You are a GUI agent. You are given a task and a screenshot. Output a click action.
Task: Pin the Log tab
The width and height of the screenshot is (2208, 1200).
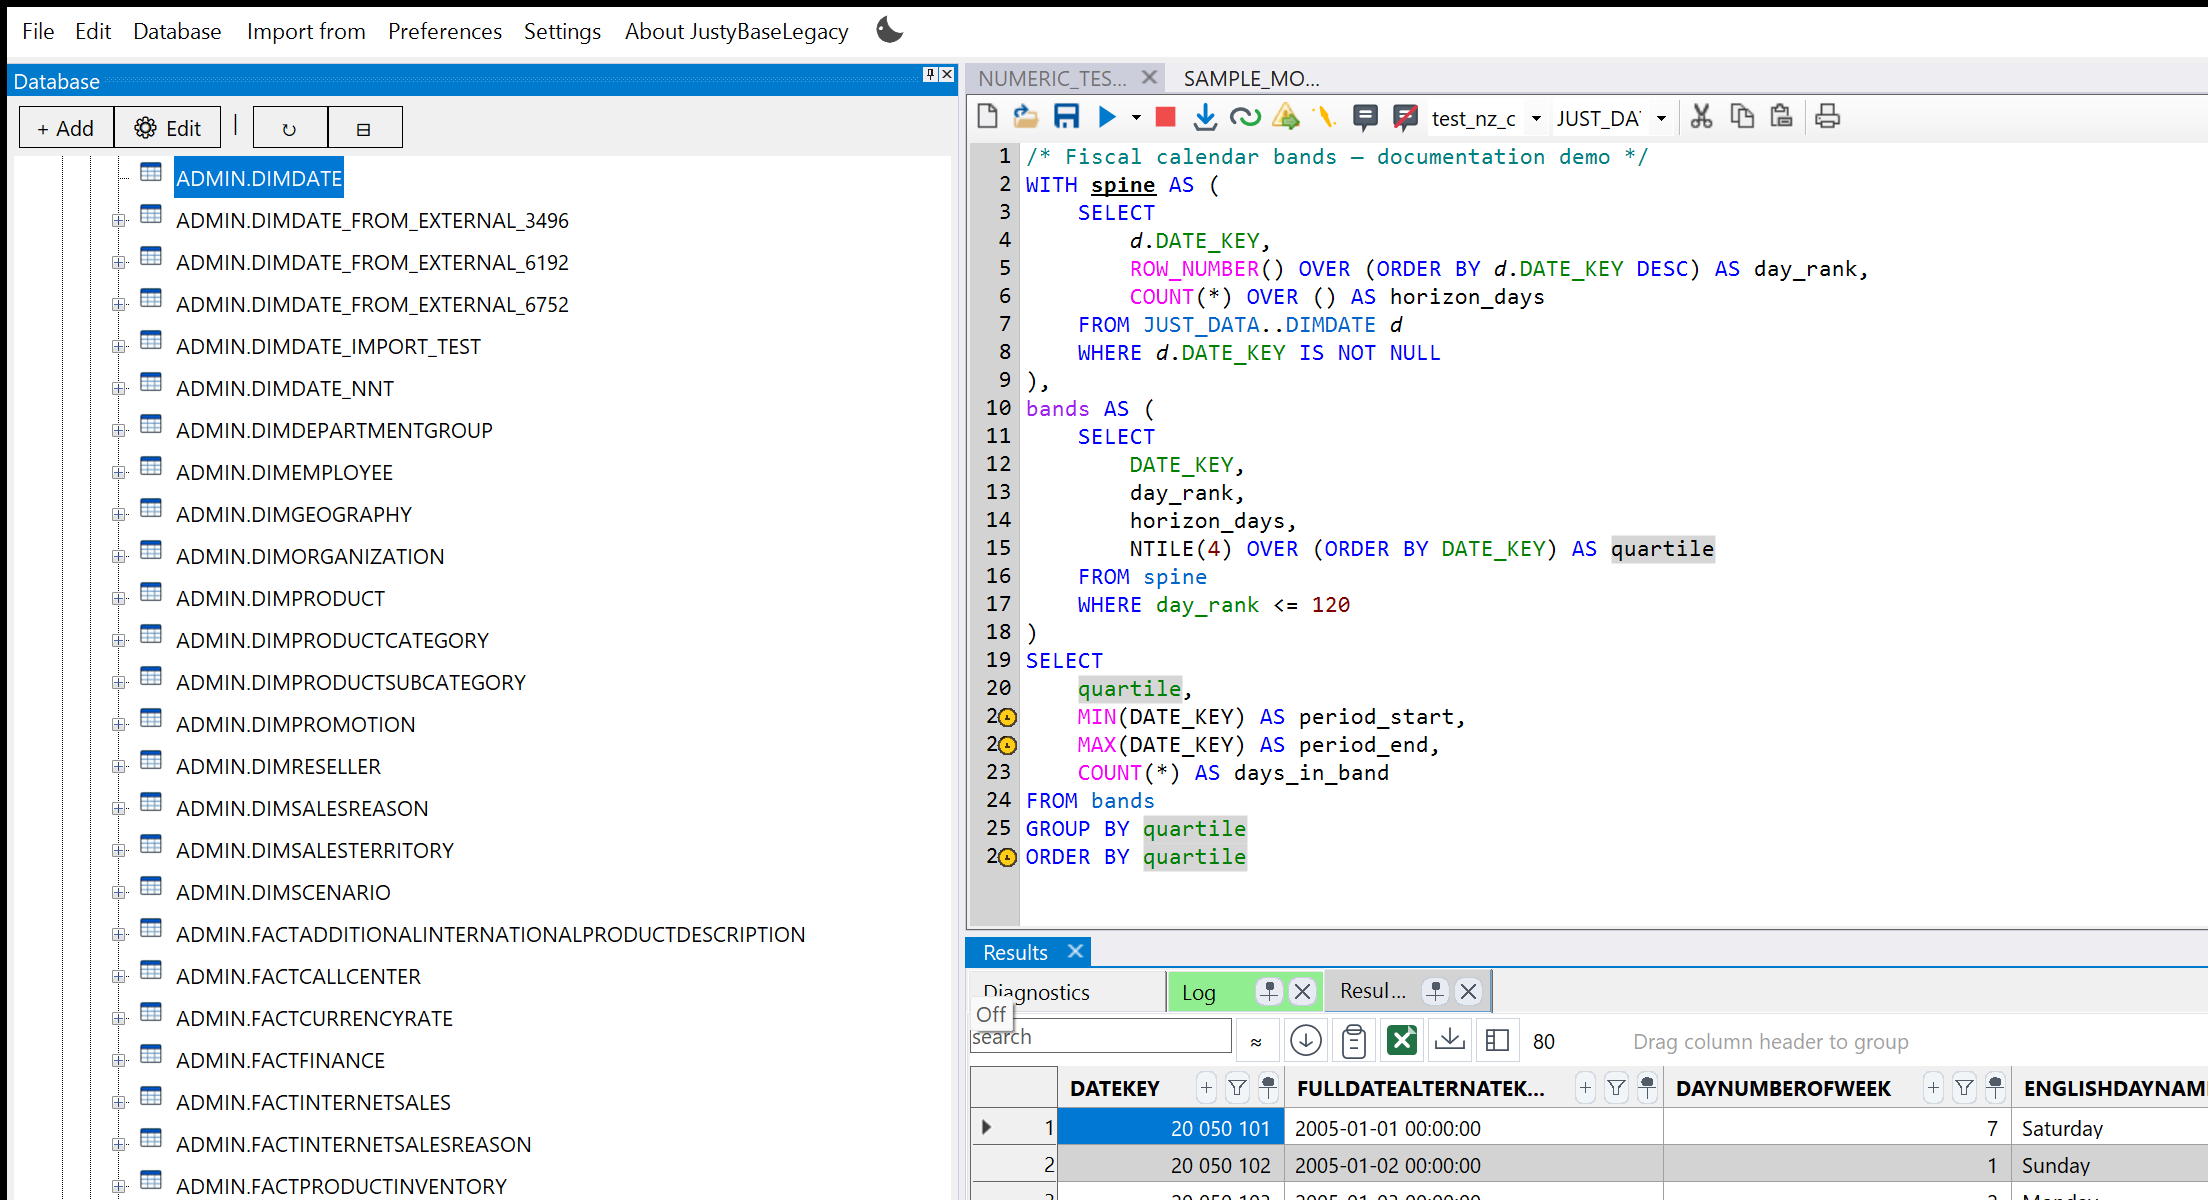click(x=1269, y=991)
